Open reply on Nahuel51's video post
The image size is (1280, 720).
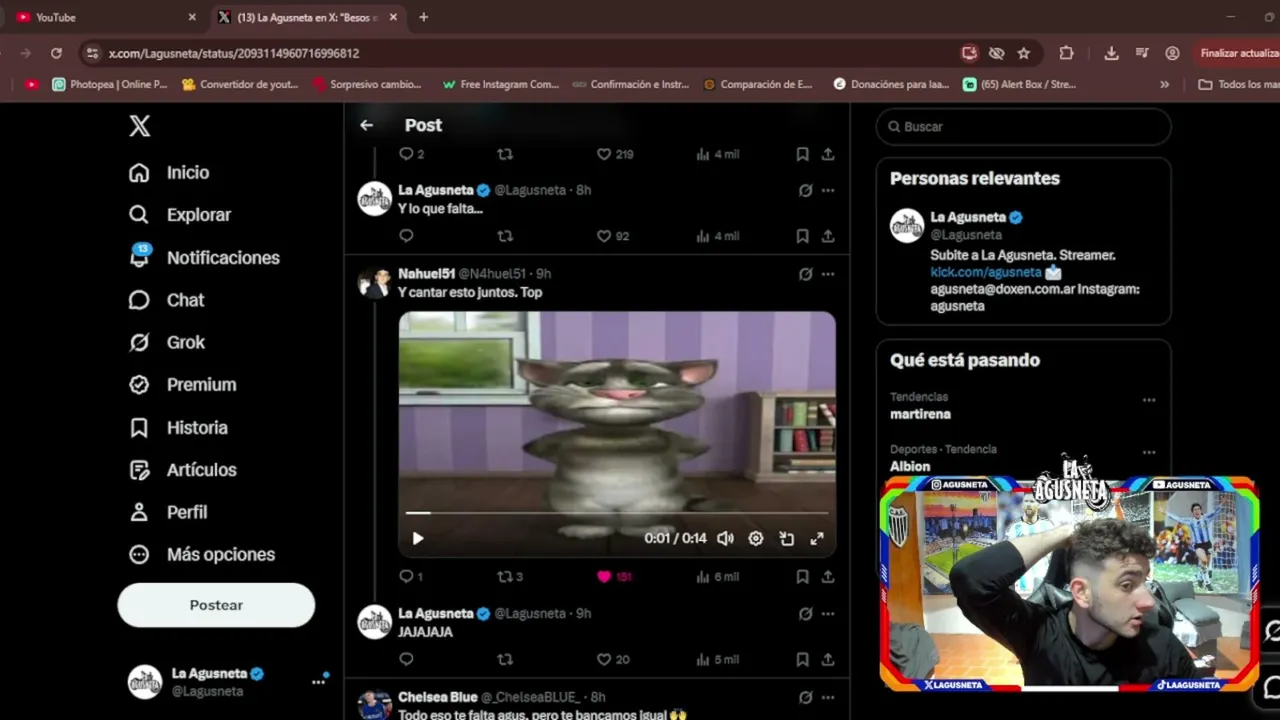406,577
